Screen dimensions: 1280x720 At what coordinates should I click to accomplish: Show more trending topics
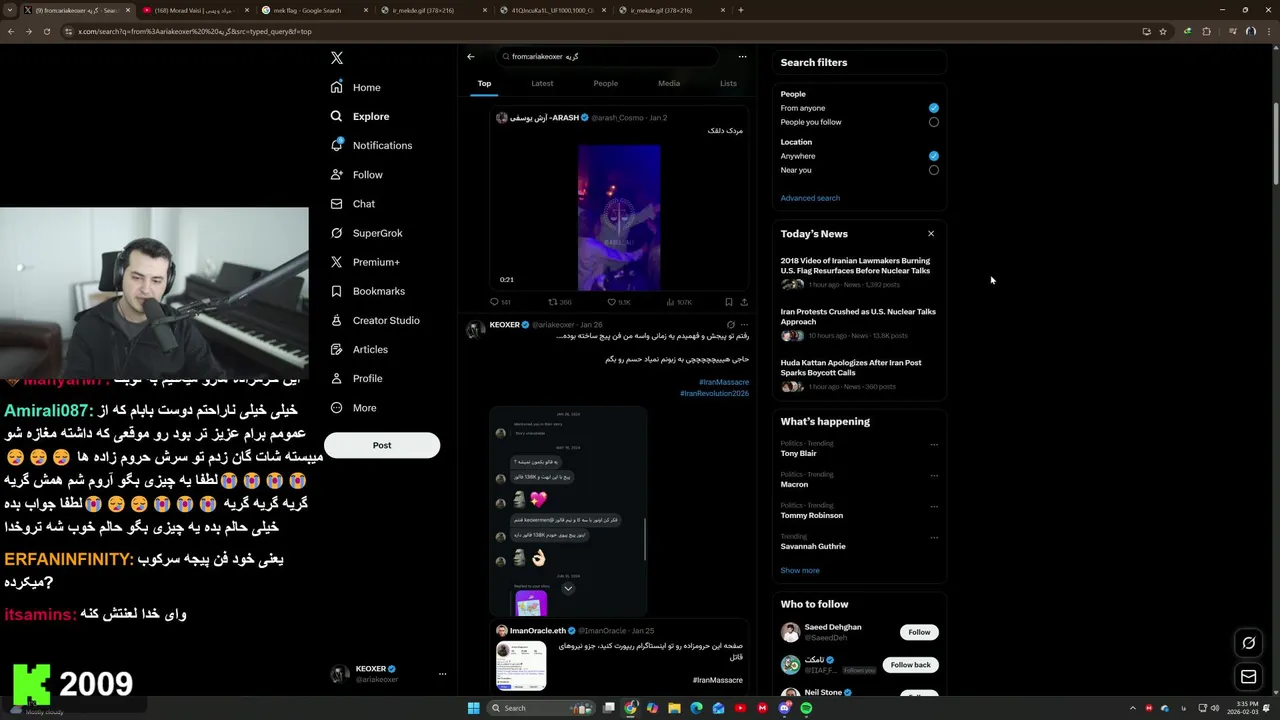click(800, 570)
